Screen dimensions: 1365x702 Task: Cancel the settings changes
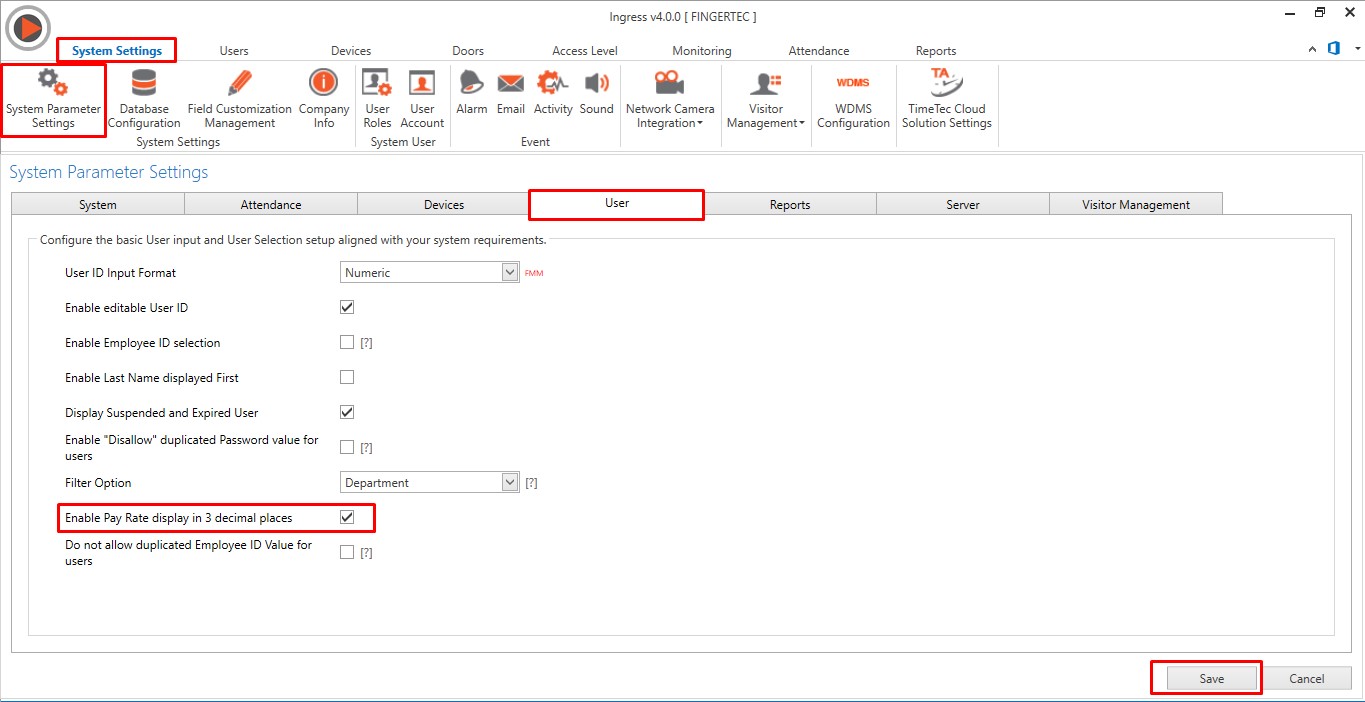1307,678
